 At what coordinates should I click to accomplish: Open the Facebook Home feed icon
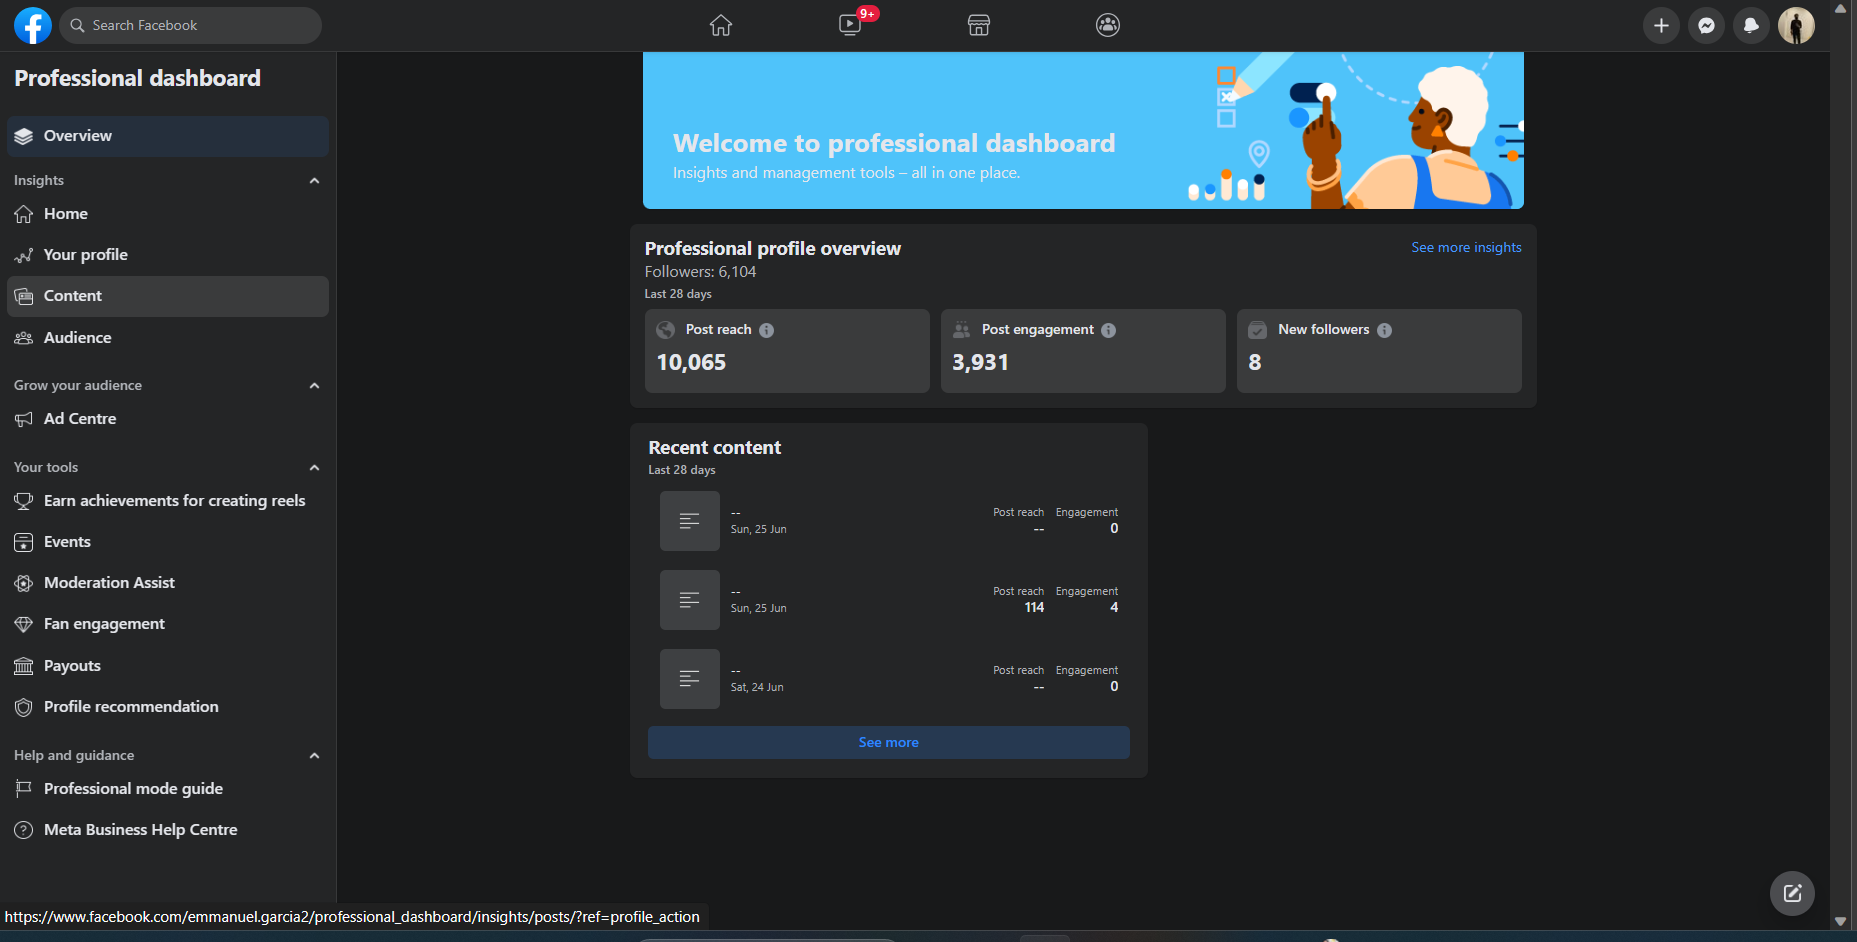[x=721, y=25]
